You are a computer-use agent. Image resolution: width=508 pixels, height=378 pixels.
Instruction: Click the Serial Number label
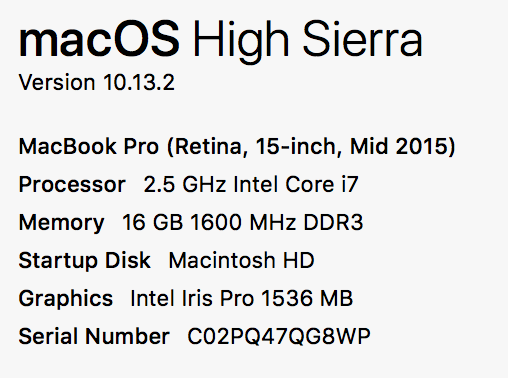(x=94, y=336)
